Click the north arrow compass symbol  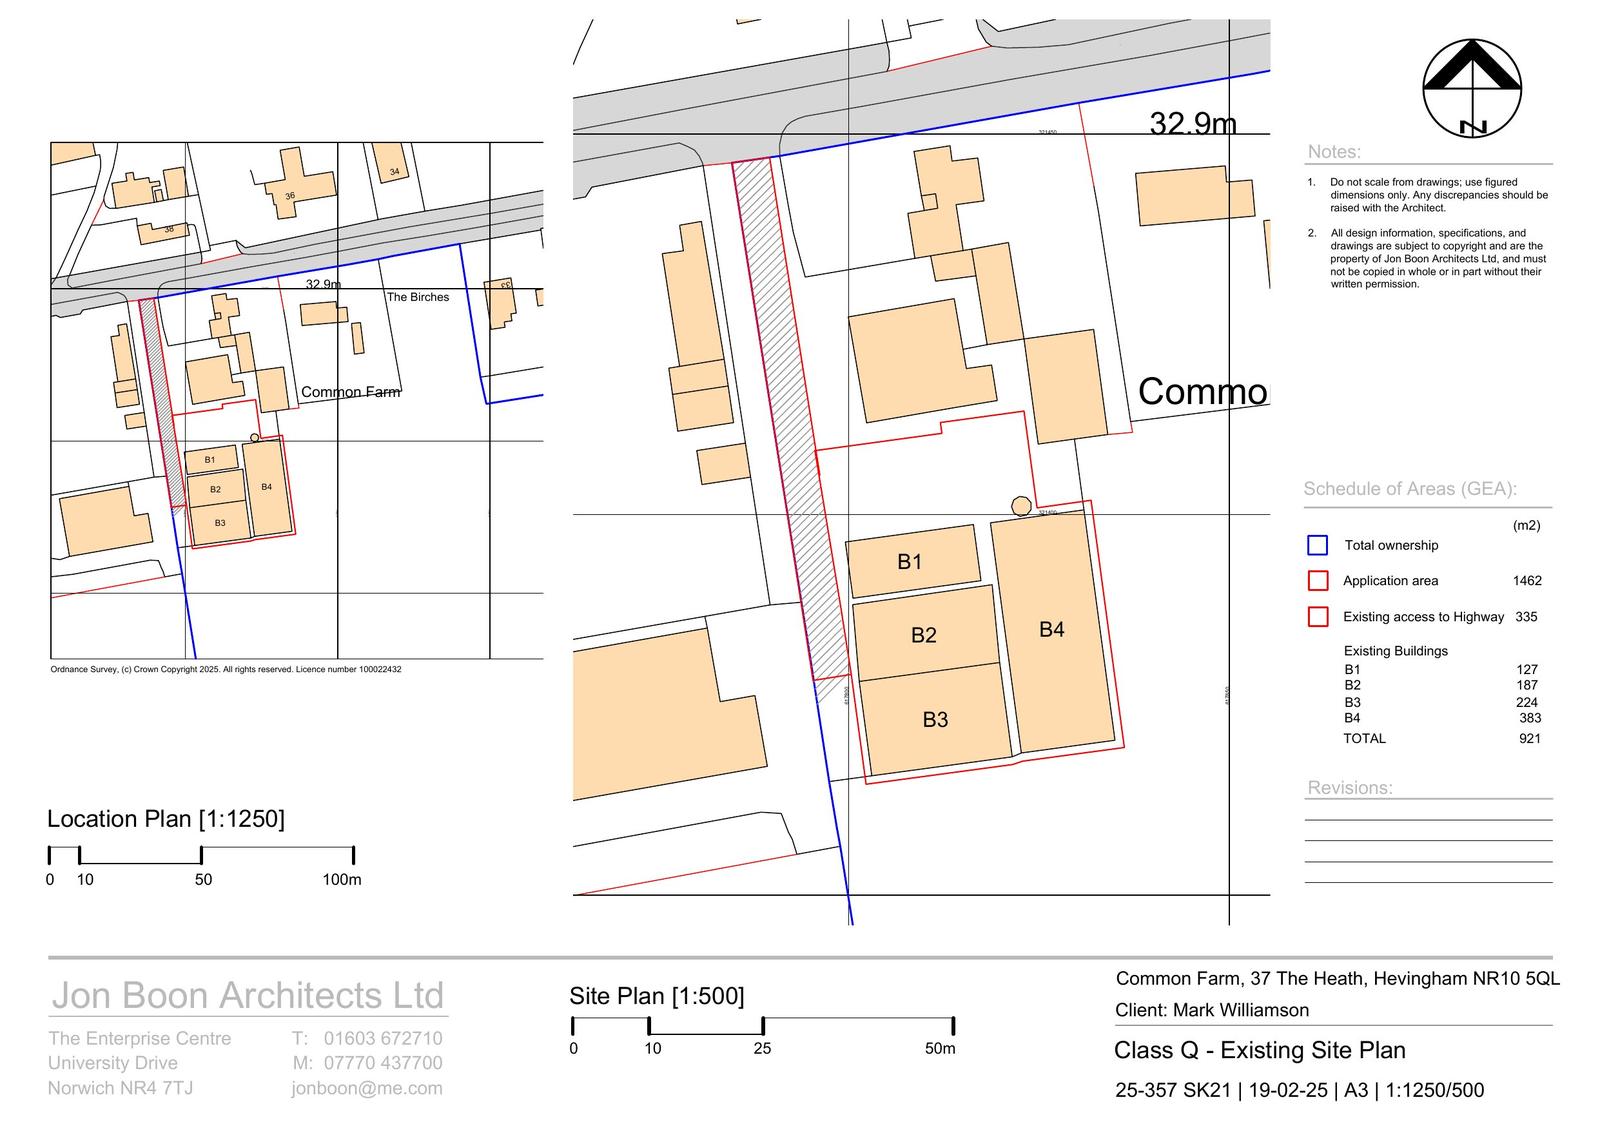(1472, 88)
